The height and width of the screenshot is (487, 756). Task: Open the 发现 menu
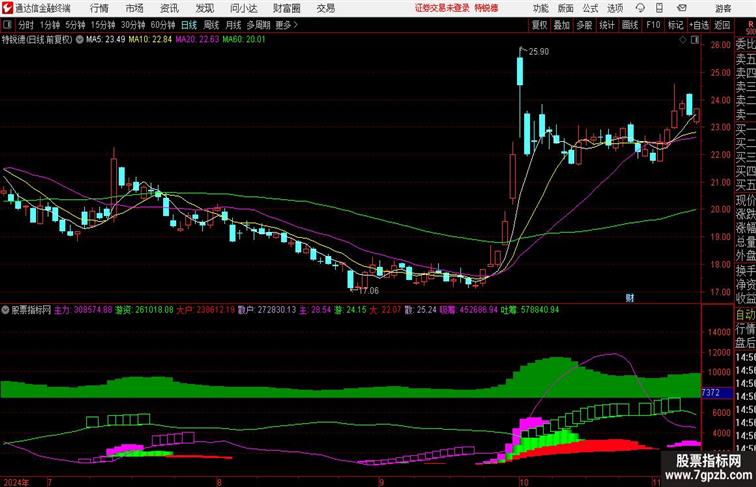tap(204, 8)
